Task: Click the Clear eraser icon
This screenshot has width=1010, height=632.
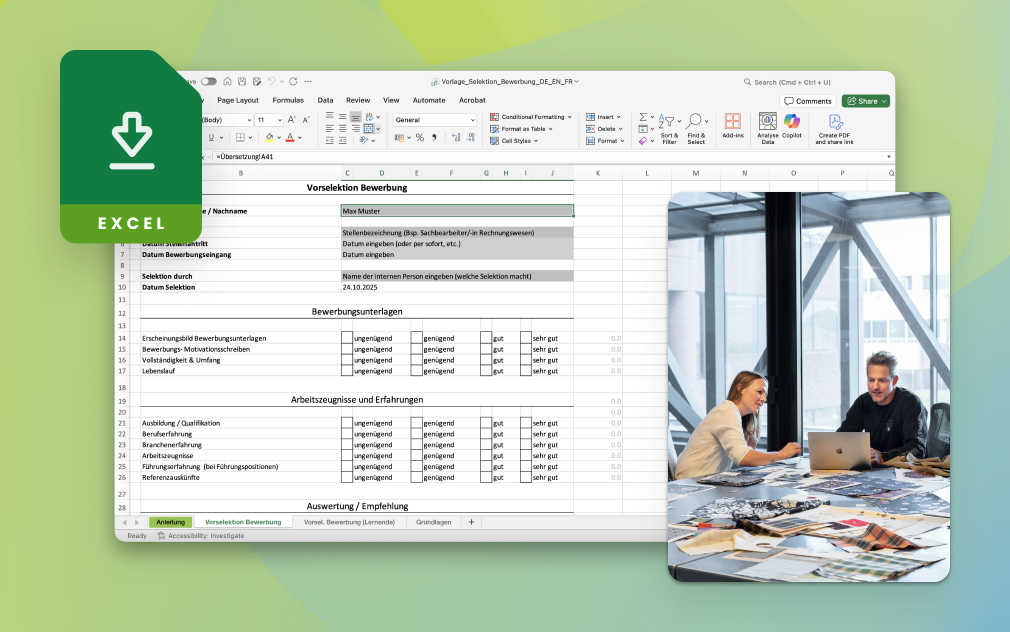Action: pos(643,140)
